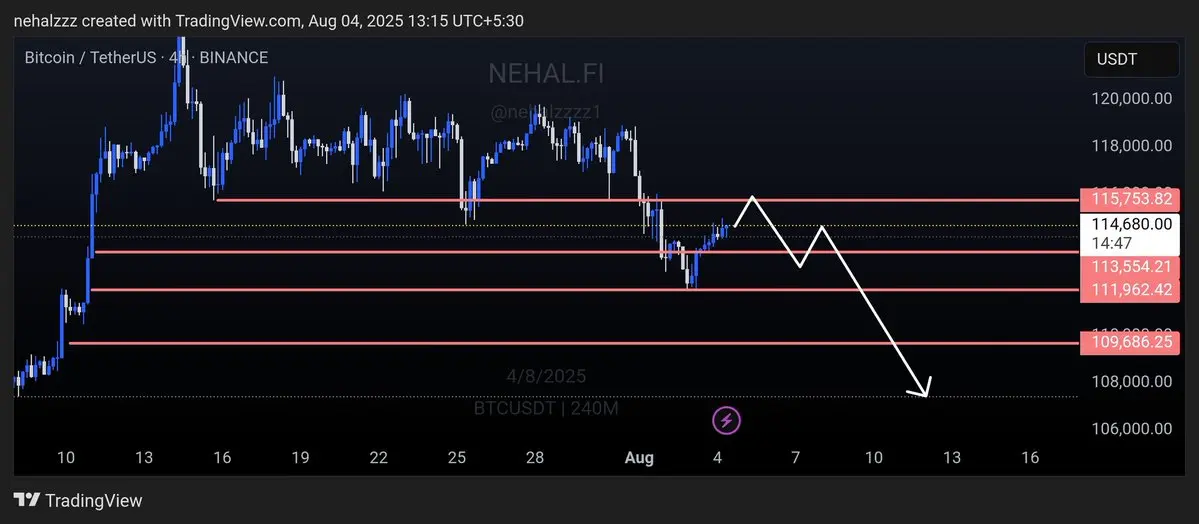Click the 120,000.00 price axis value
Screen dimensions: 1199x524
pyautogui.click(x=1132, y=99)
